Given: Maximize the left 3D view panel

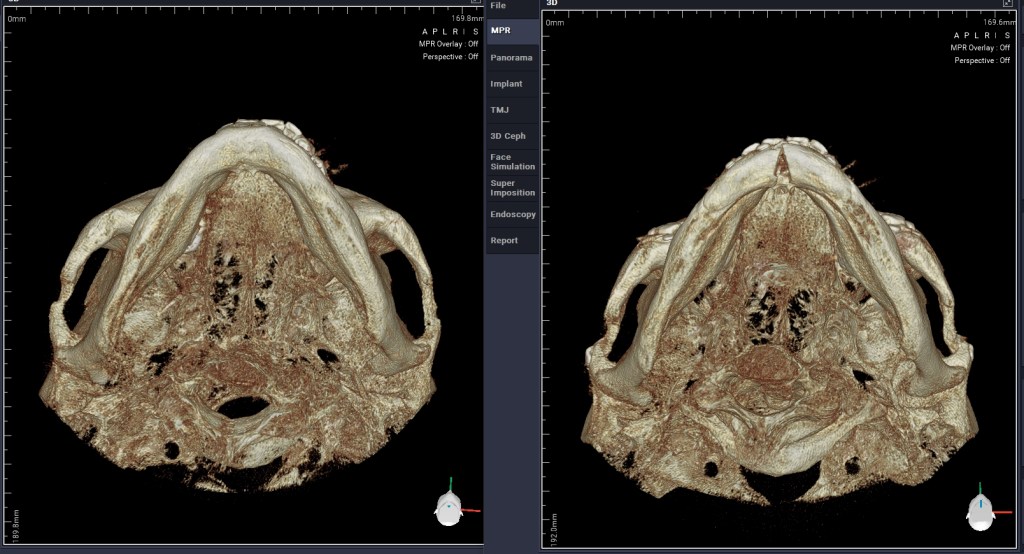Looking at the screenshot, I should 476,3.
